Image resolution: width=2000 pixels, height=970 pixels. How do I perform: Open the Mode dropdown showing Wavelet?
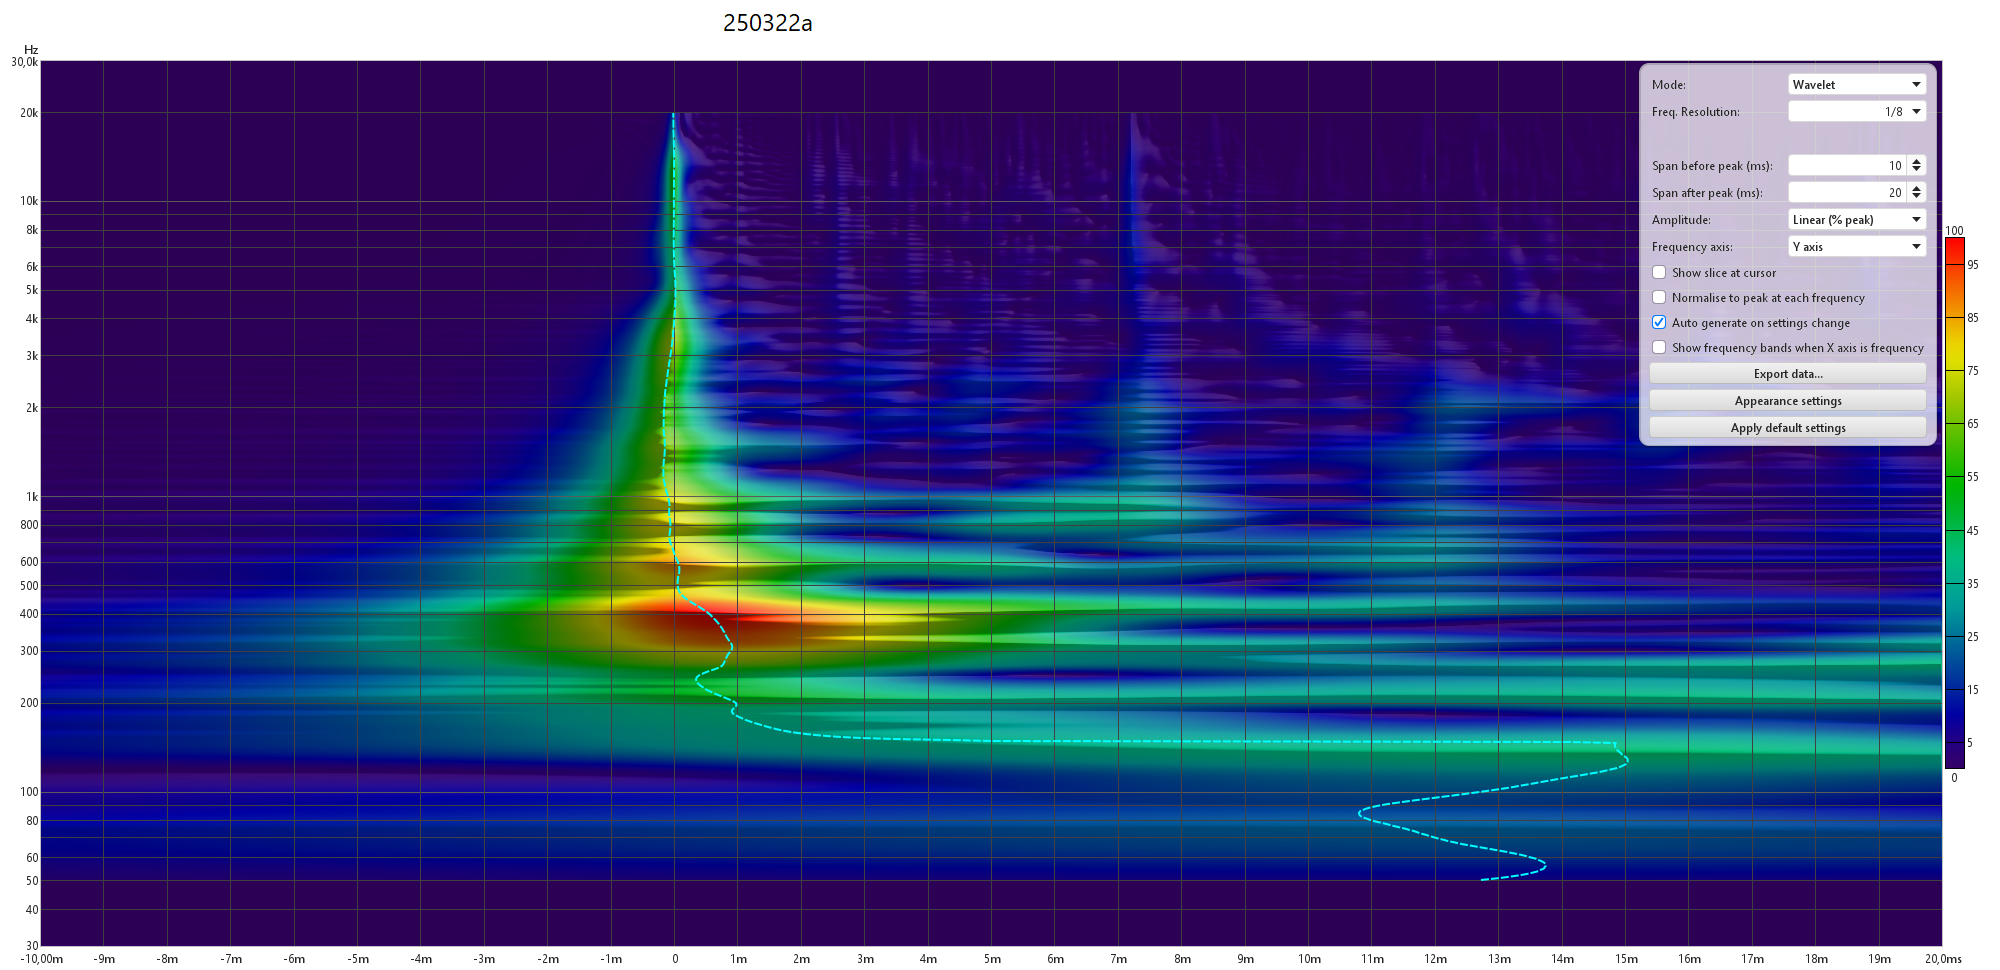pos(1856,85)
